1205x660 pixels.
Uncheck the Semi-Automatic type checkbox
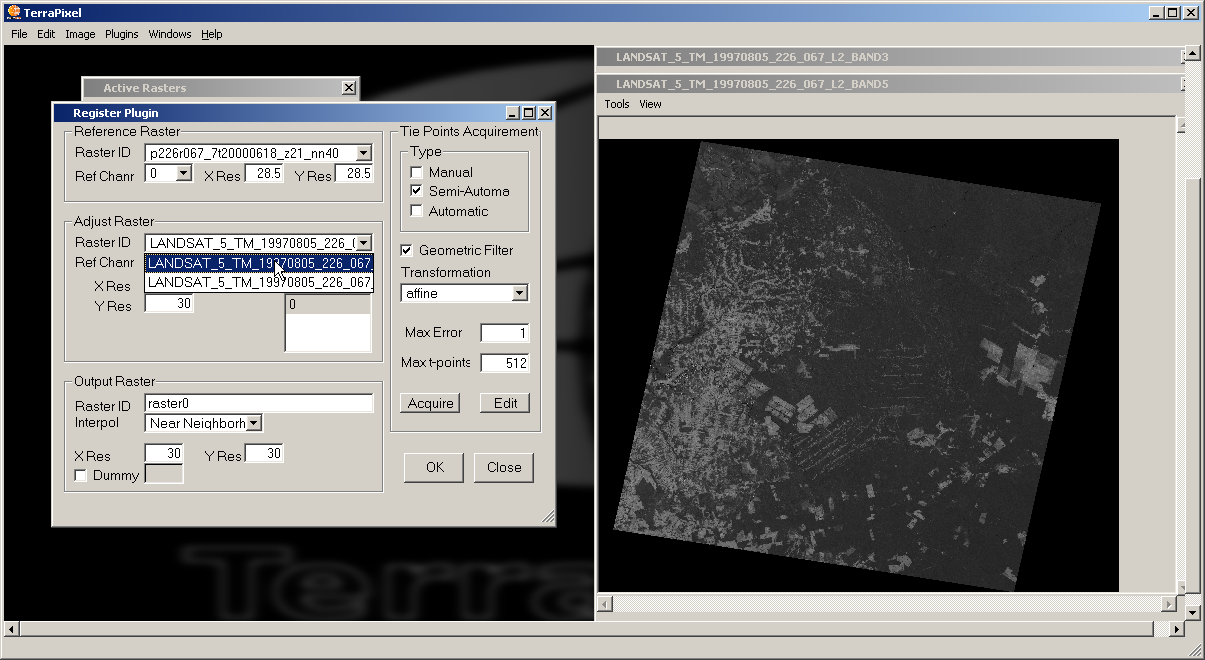coord(417,191)
